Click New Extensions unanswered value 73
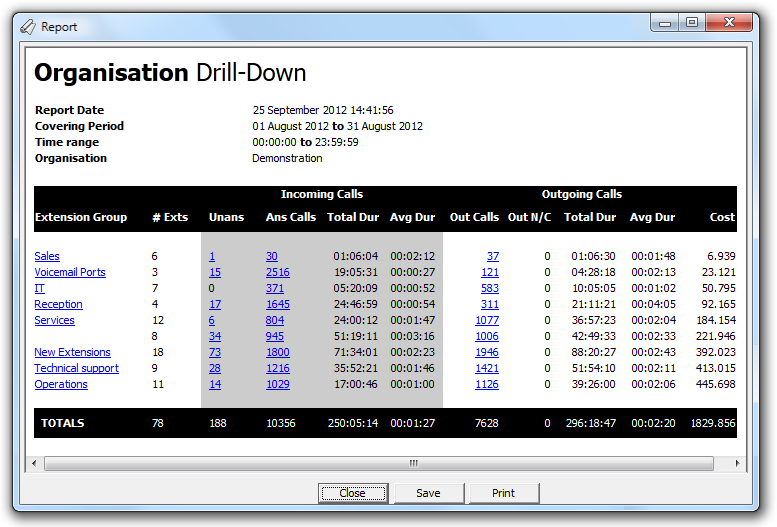777x527 pixels. click(215, 352)
